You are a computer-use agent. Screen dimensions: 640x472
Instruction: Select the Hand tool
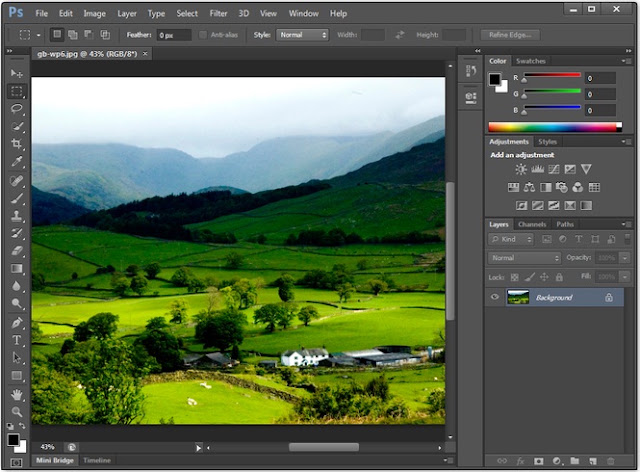(17, 394)
